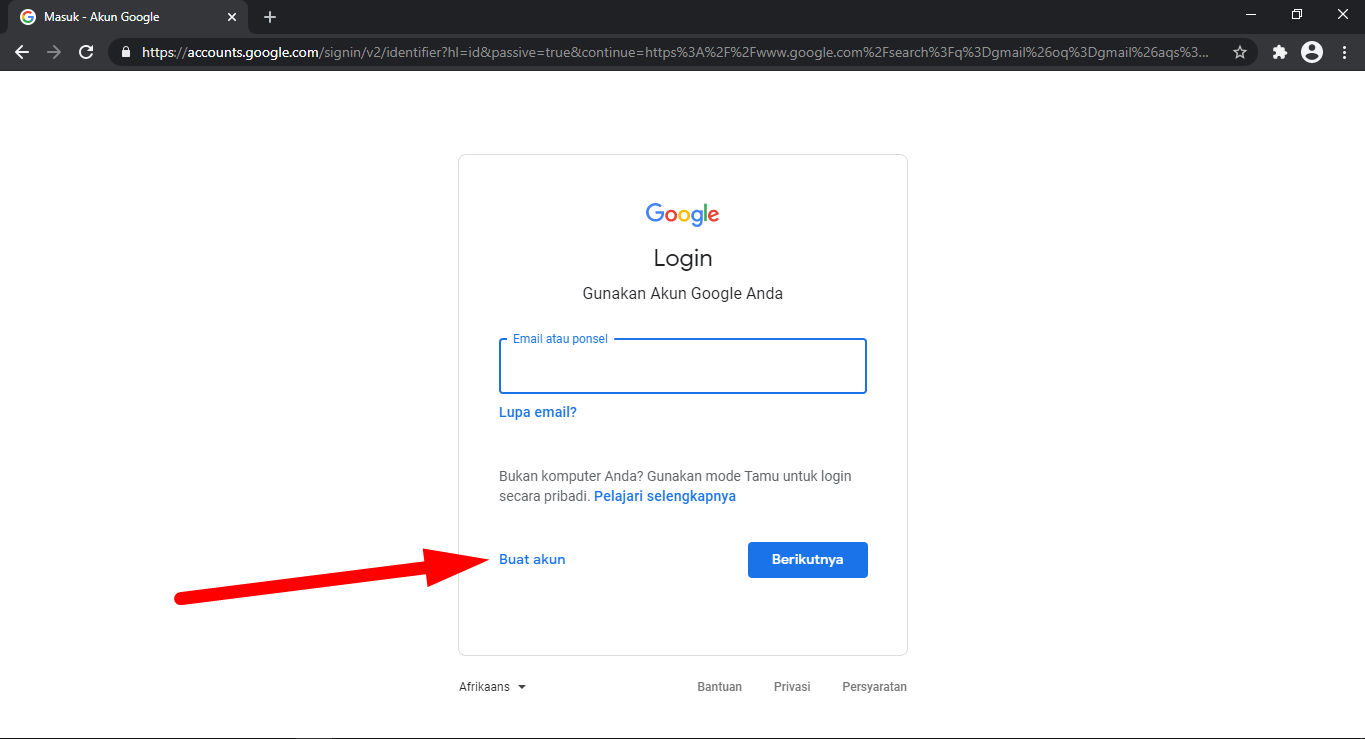
Task: Click the back navigation arrow
Action: pos(22,52)
